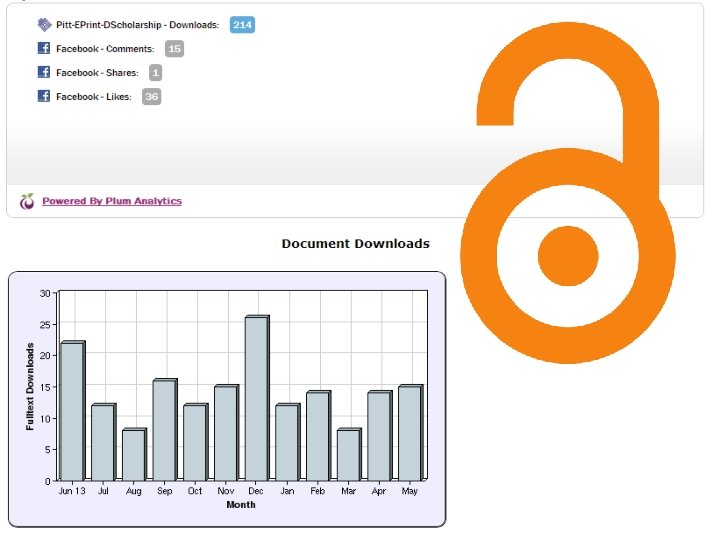
Task: Click the Month x-axis title
Action: [x=241, y=505]
